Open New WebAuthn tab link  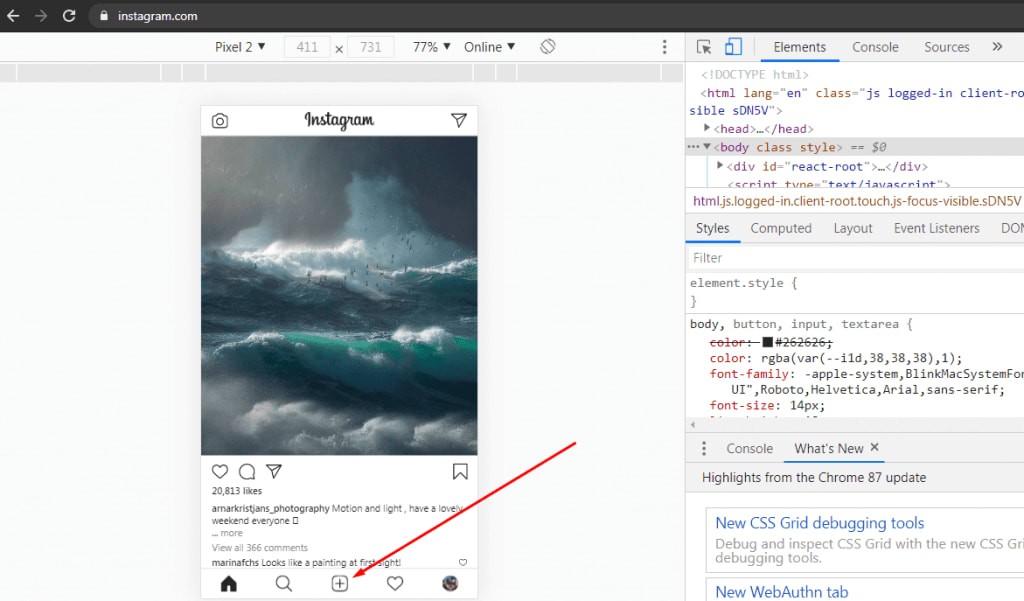(x=782, y=592)
